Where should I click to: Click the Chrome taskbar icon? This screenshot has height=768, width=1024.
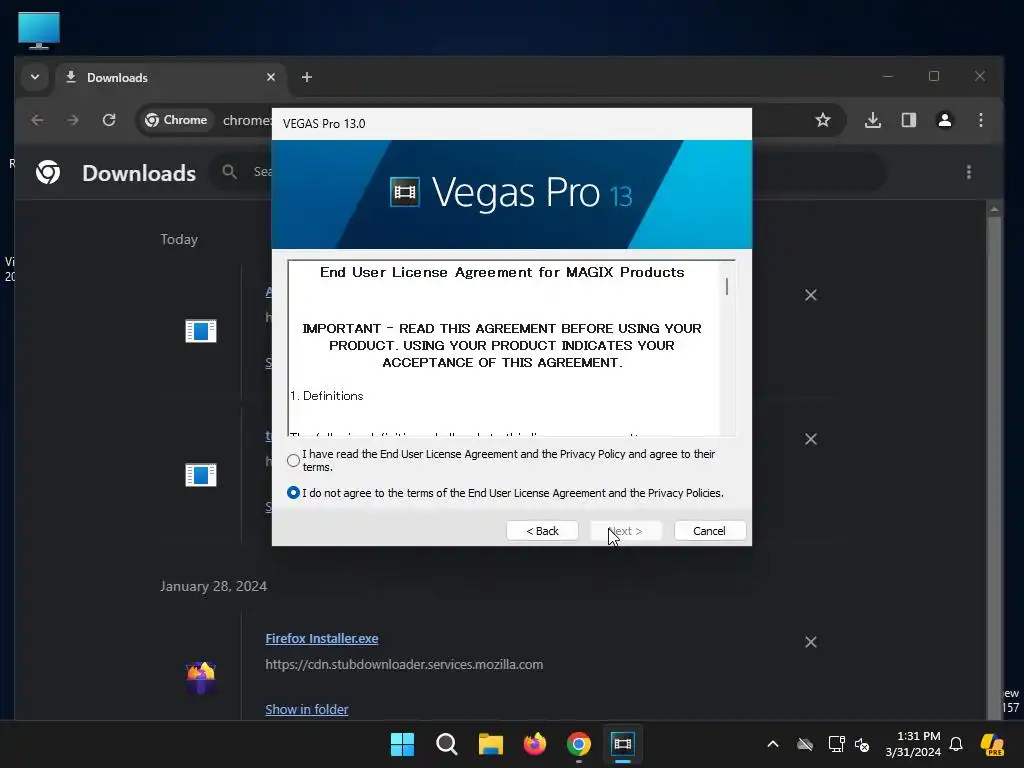[x=579, y=744]
